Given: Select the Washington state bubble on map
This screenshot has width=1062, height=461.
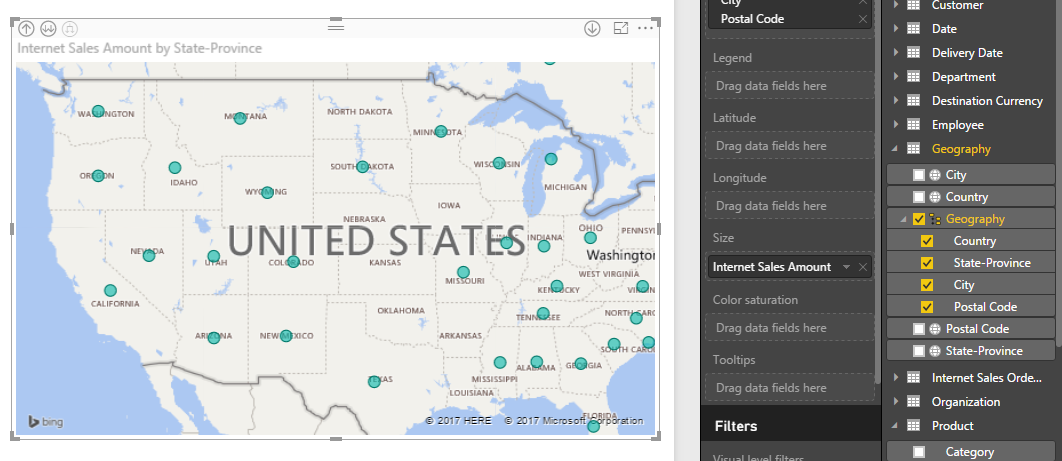Looking at the screenshot, I should [x=98, y=111].
